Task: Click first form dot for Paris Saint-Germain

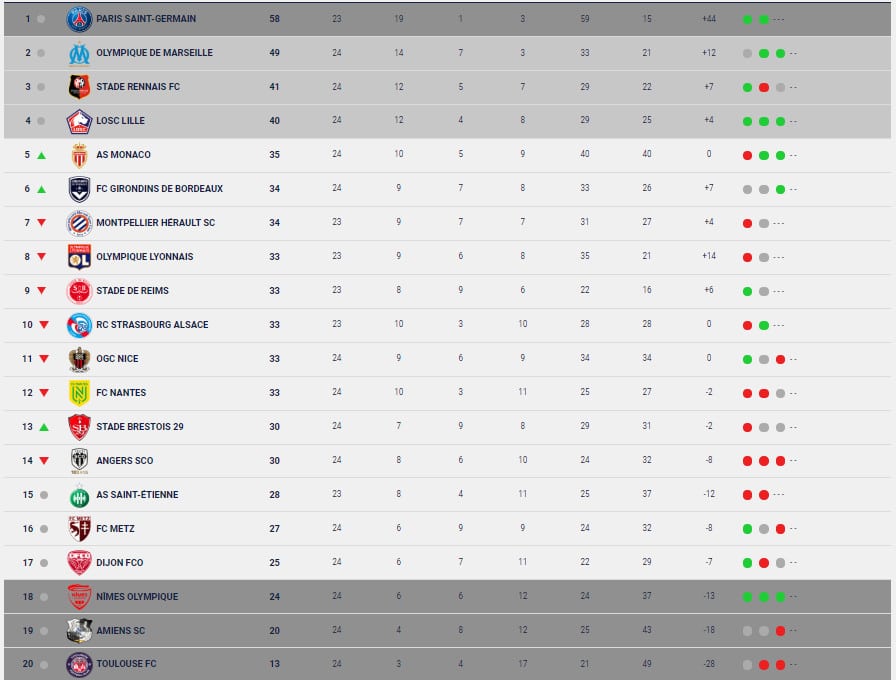Action: click(747, 19)
